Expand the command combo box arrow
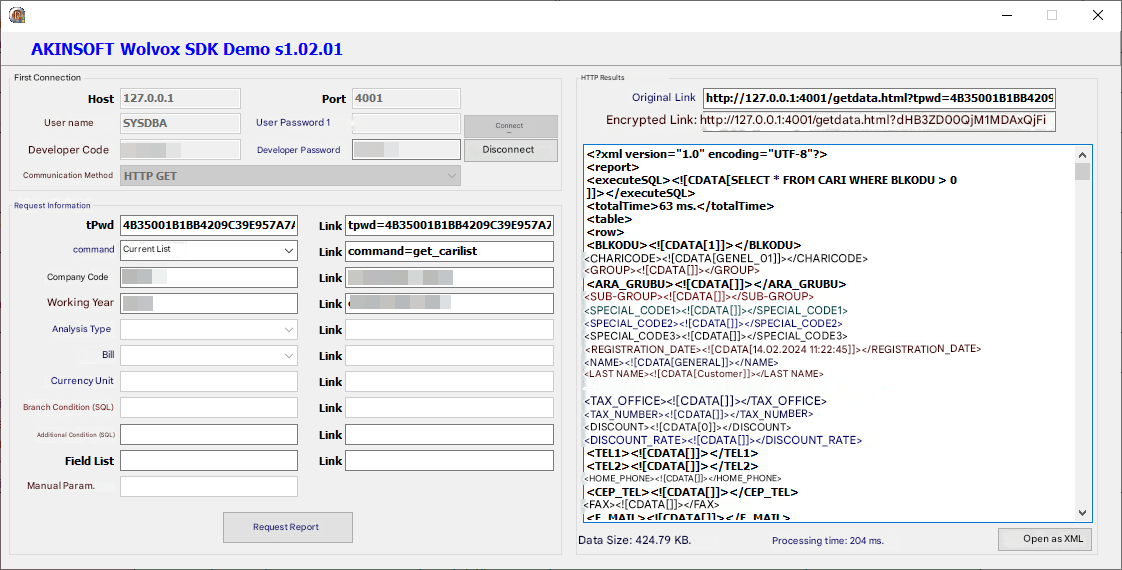Screen dimensions: 1122x570 [x=288, y=250]
